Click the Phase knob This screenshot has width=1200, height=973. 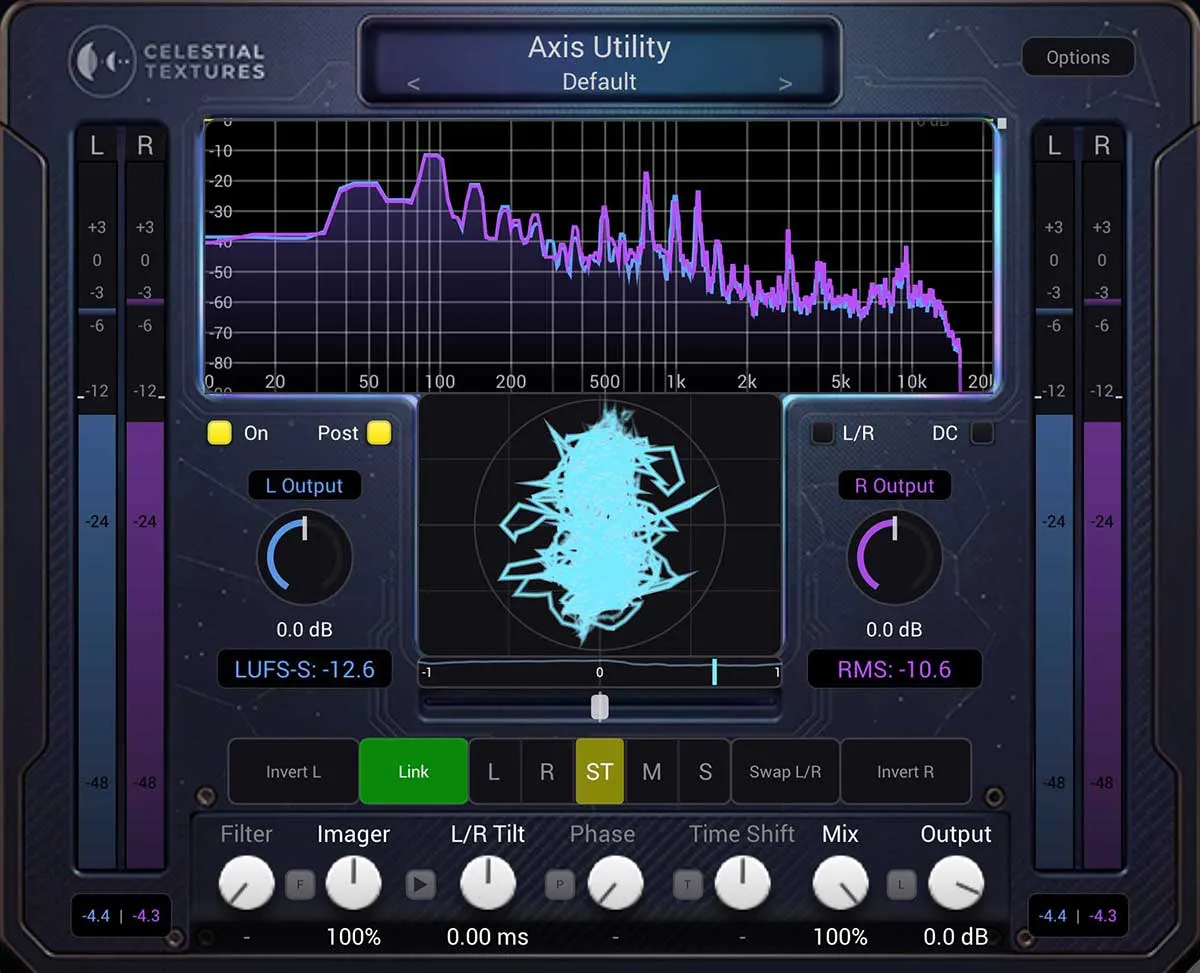pos(615,884)
